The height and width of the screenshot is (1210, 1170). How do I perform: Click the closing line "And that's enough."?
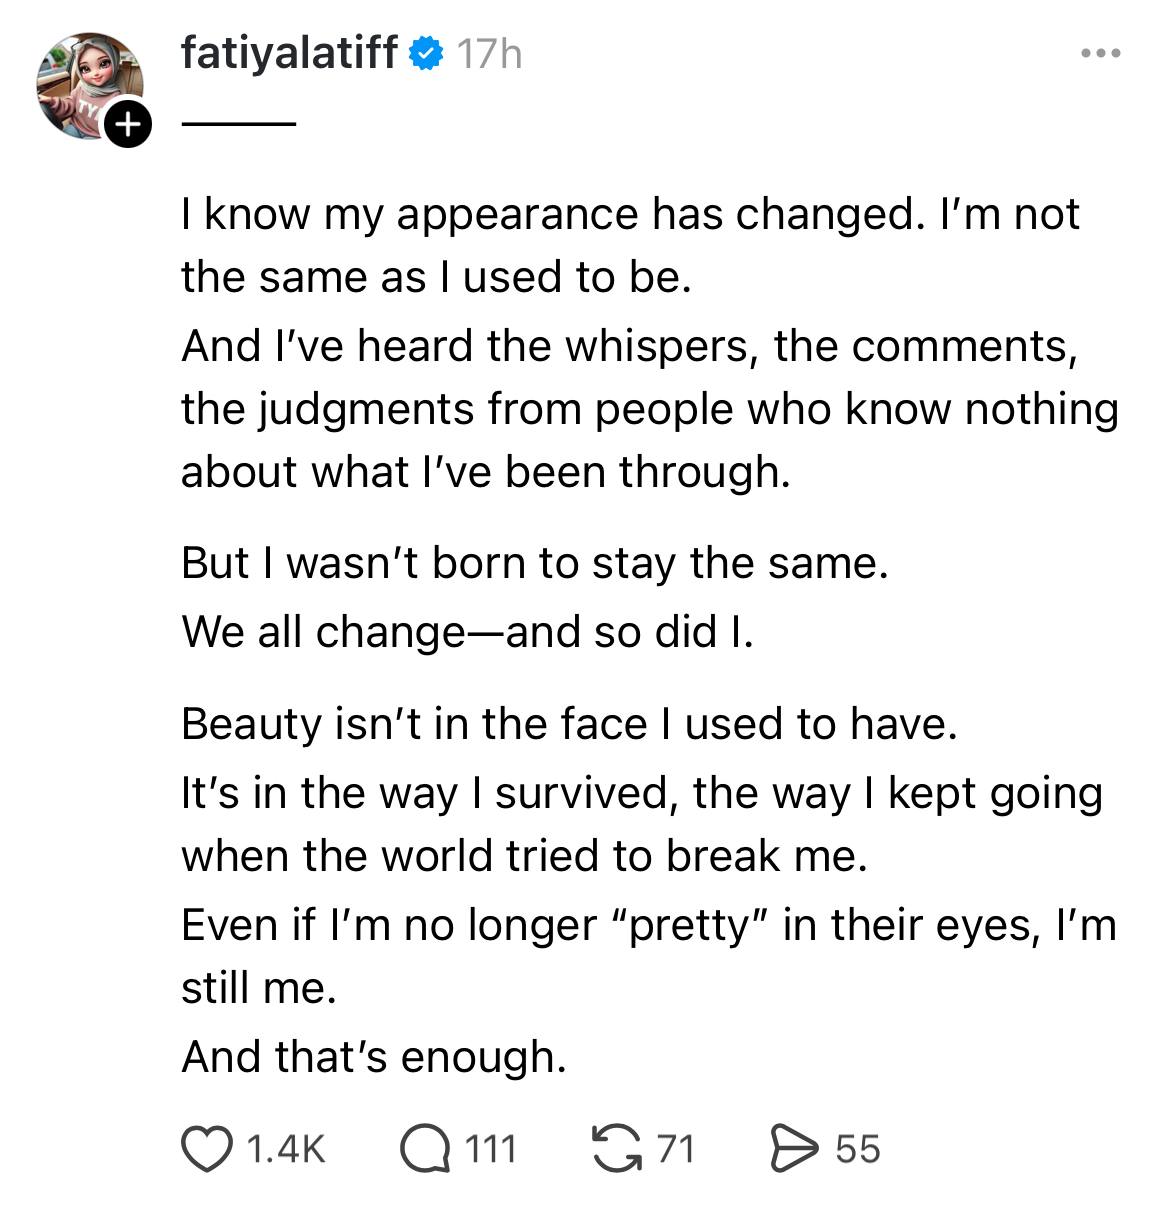[374, 1056]
